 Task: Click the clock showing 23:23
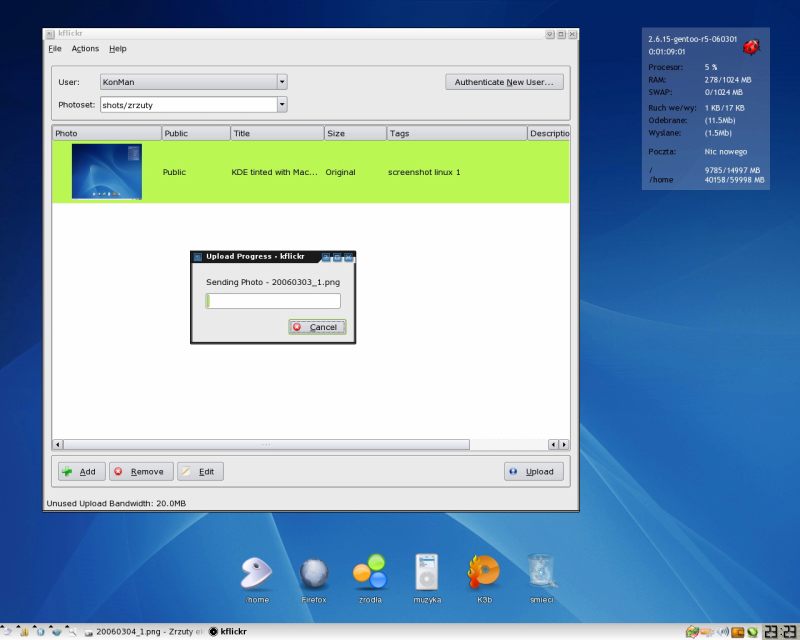pos(780,631)
